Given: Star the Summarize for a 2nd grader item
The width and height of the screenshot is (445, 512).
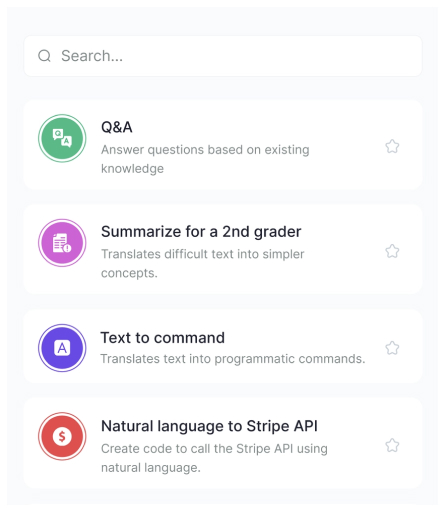Looking at the screenshot, I should (x=392, y=251).
